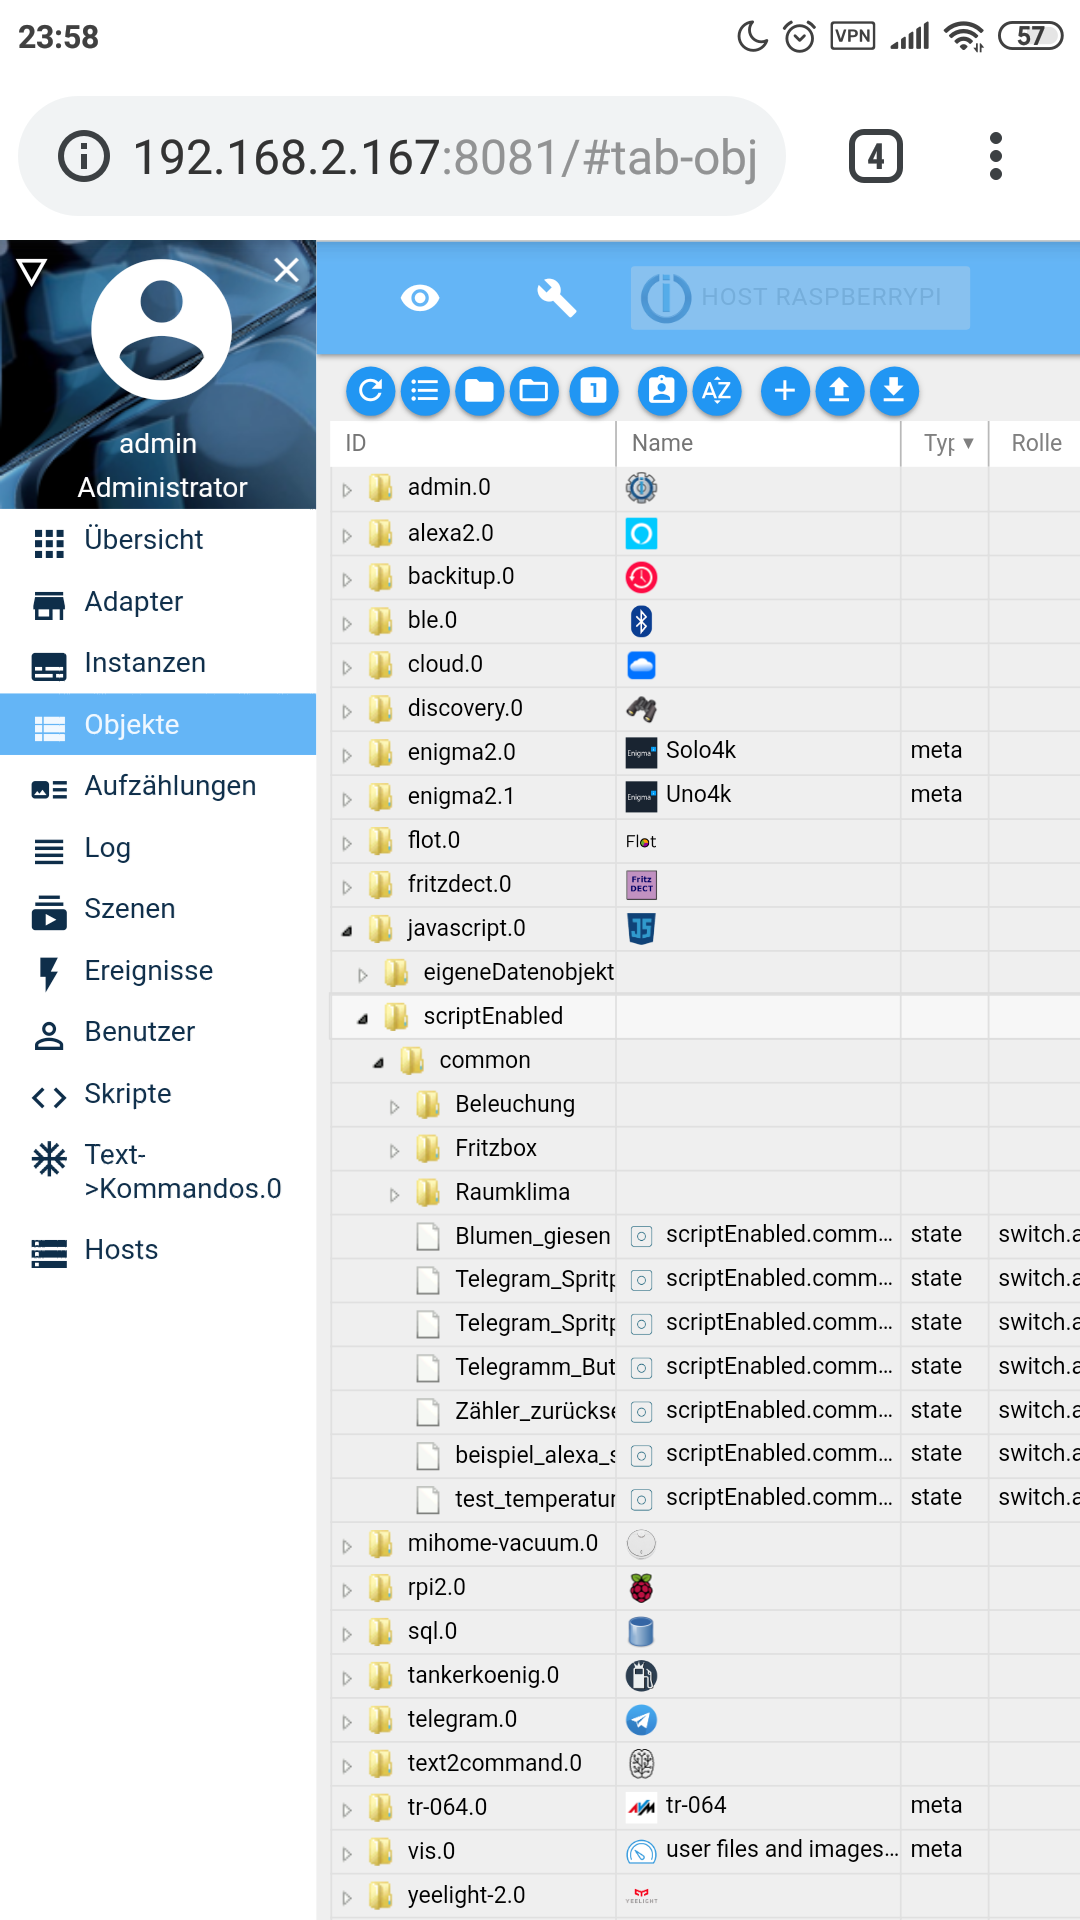The width and height of the screenshot is (1080, 1920).
Task: Toggle the expert mode ID-card icon
Action: coord(662,391)
